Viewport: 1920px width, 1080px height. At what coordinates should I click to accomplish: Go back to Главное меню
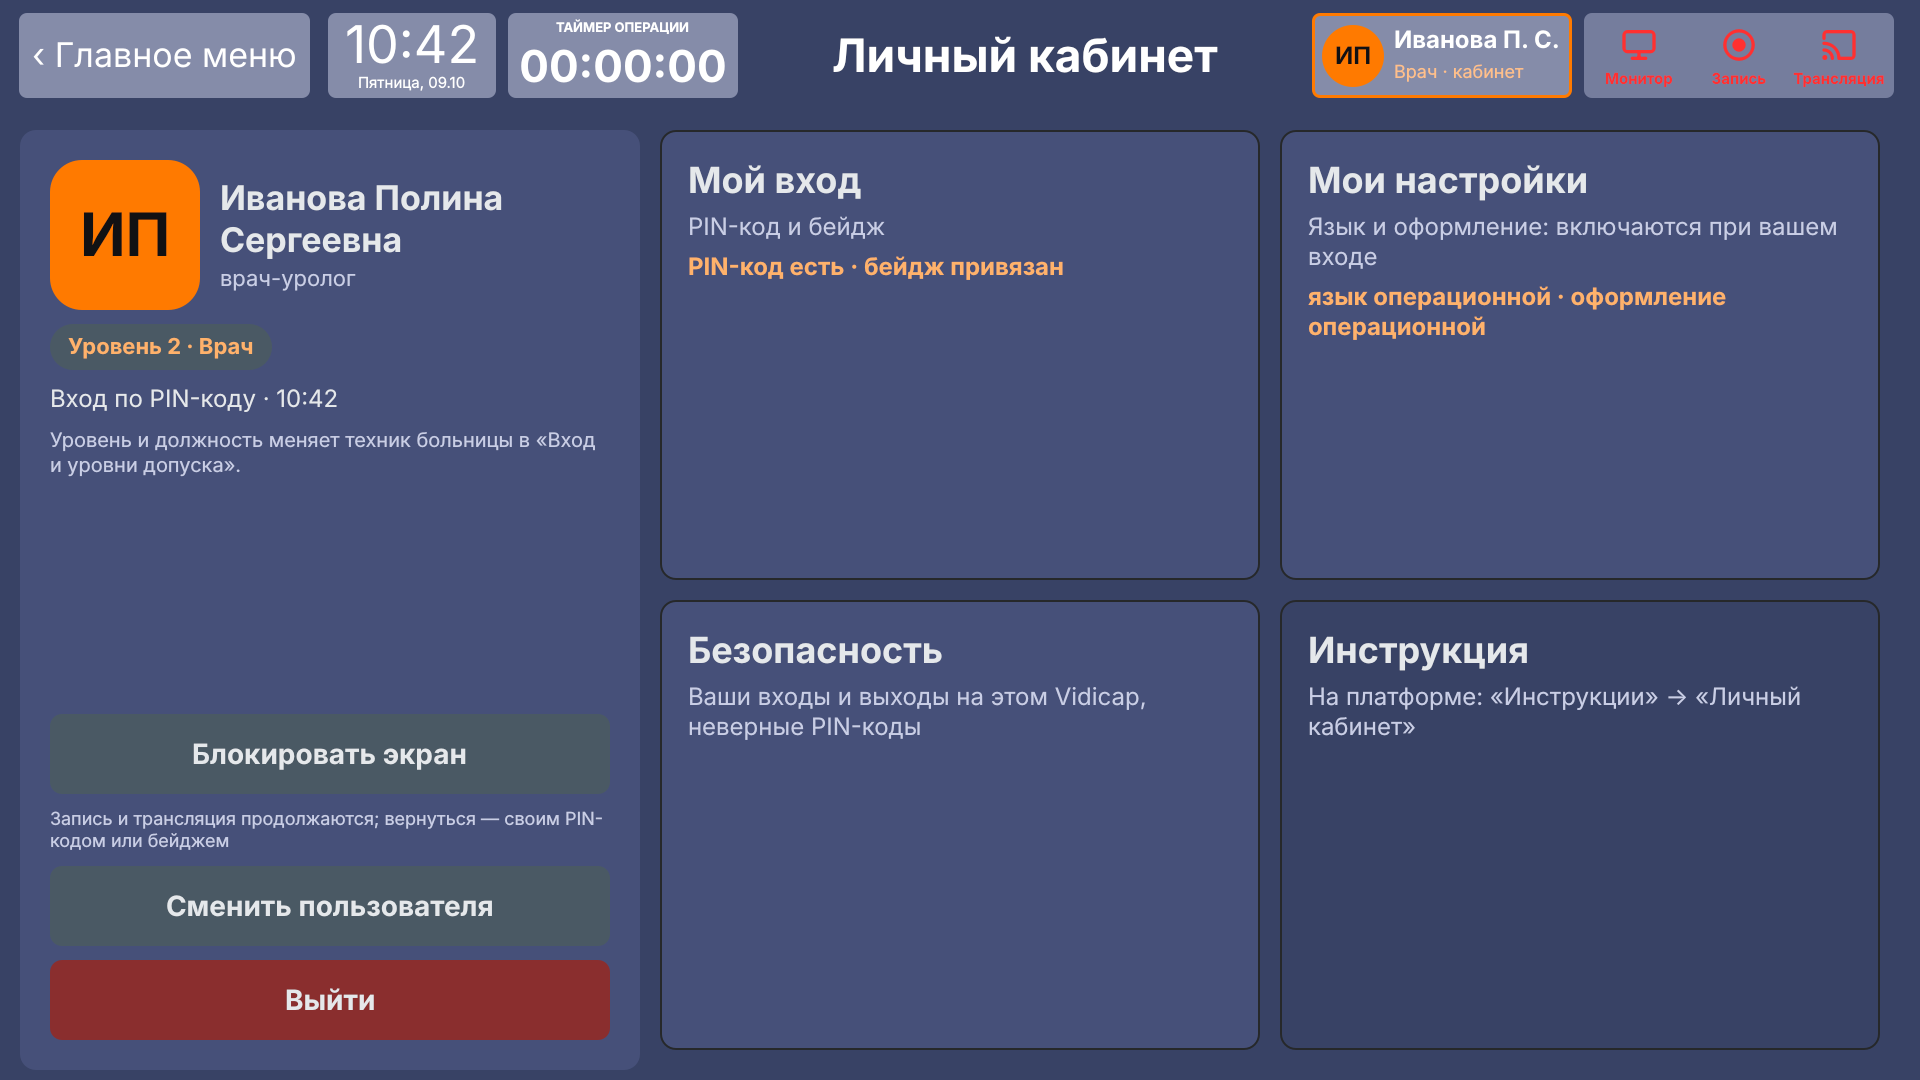(x=164, y=56)
